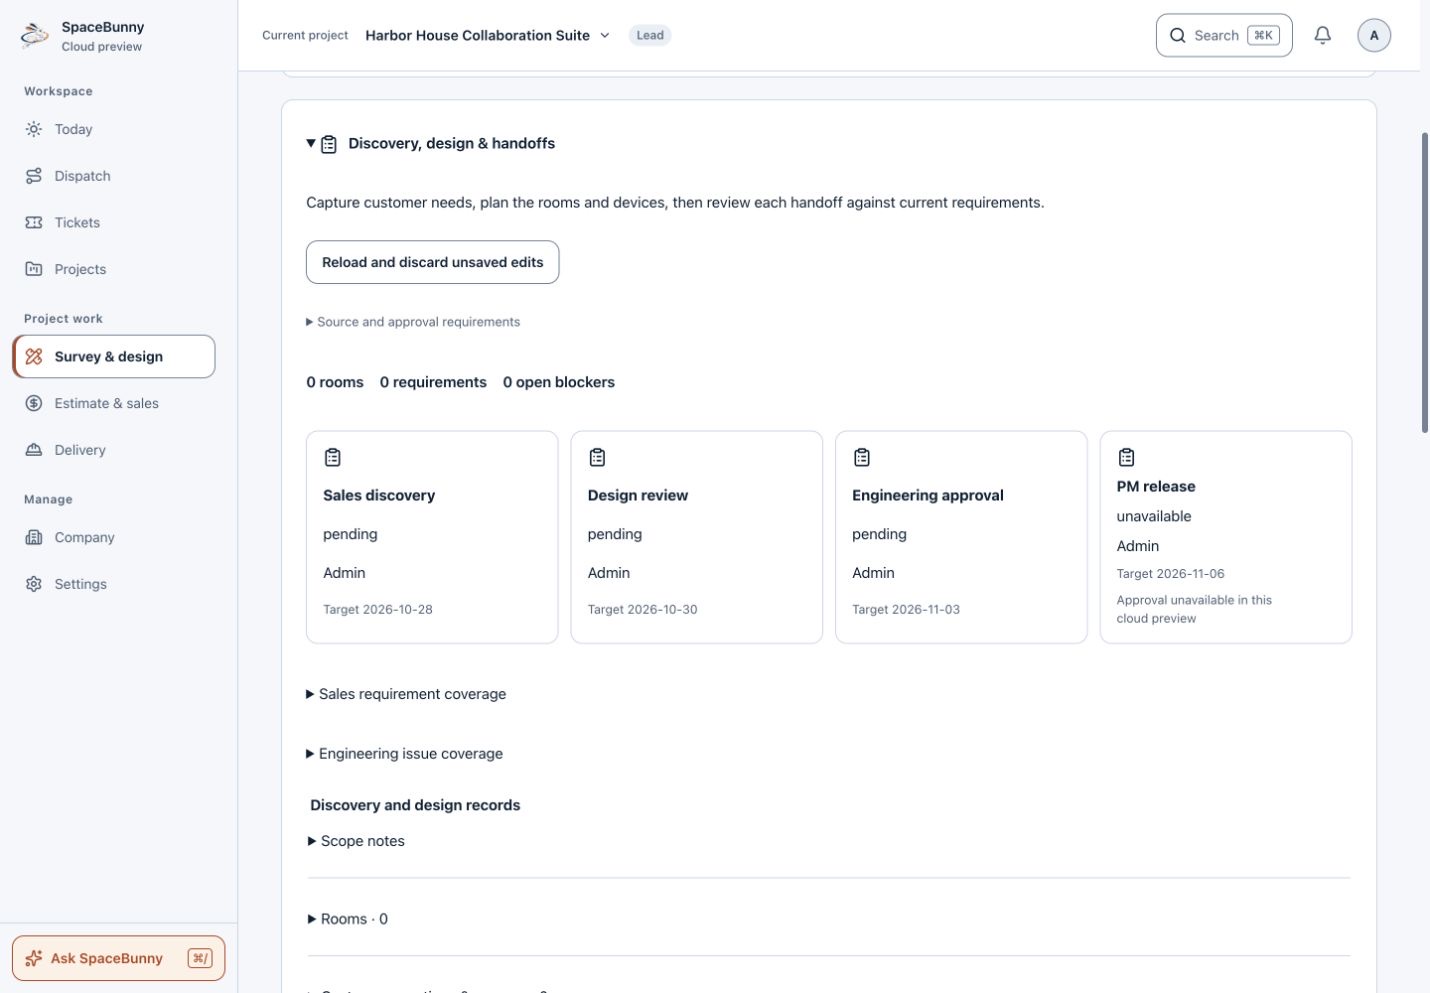
Task: Click the Lead role badge
Action: (x=650, y=35)
